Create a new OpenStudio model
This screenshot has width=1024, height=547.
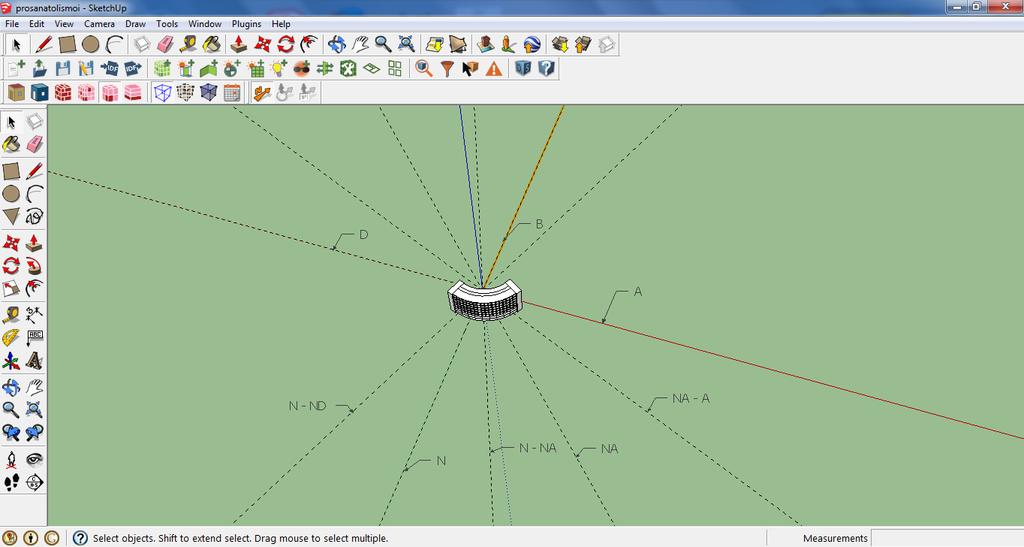[16, 68]
